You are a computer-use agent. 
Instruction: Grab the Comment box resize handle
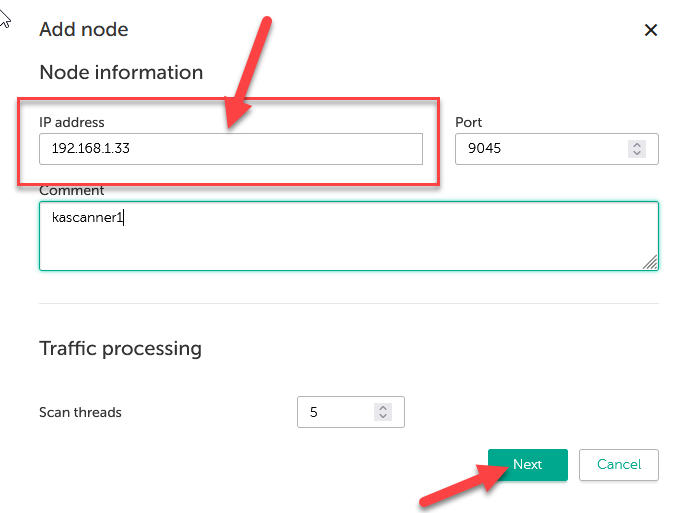(x=650, y=262)
